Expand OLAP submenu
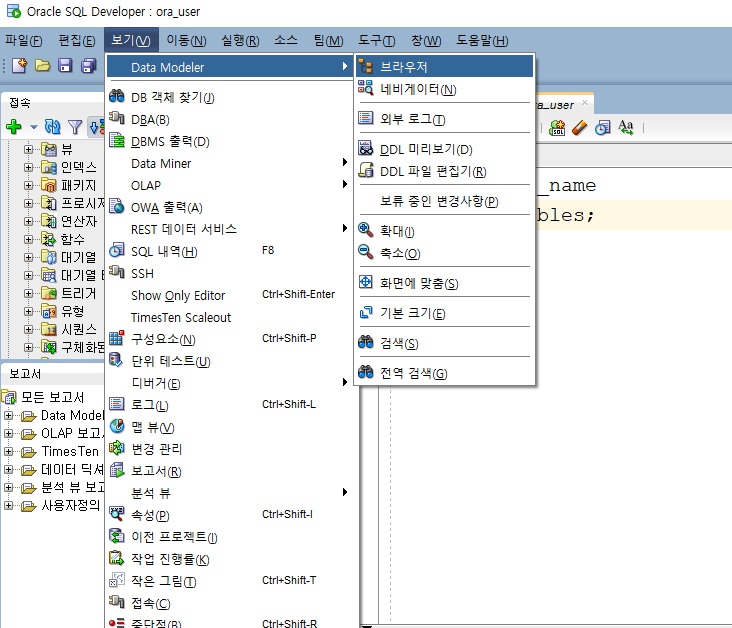Viewport: 732px width, 628px height. (229, 185)
